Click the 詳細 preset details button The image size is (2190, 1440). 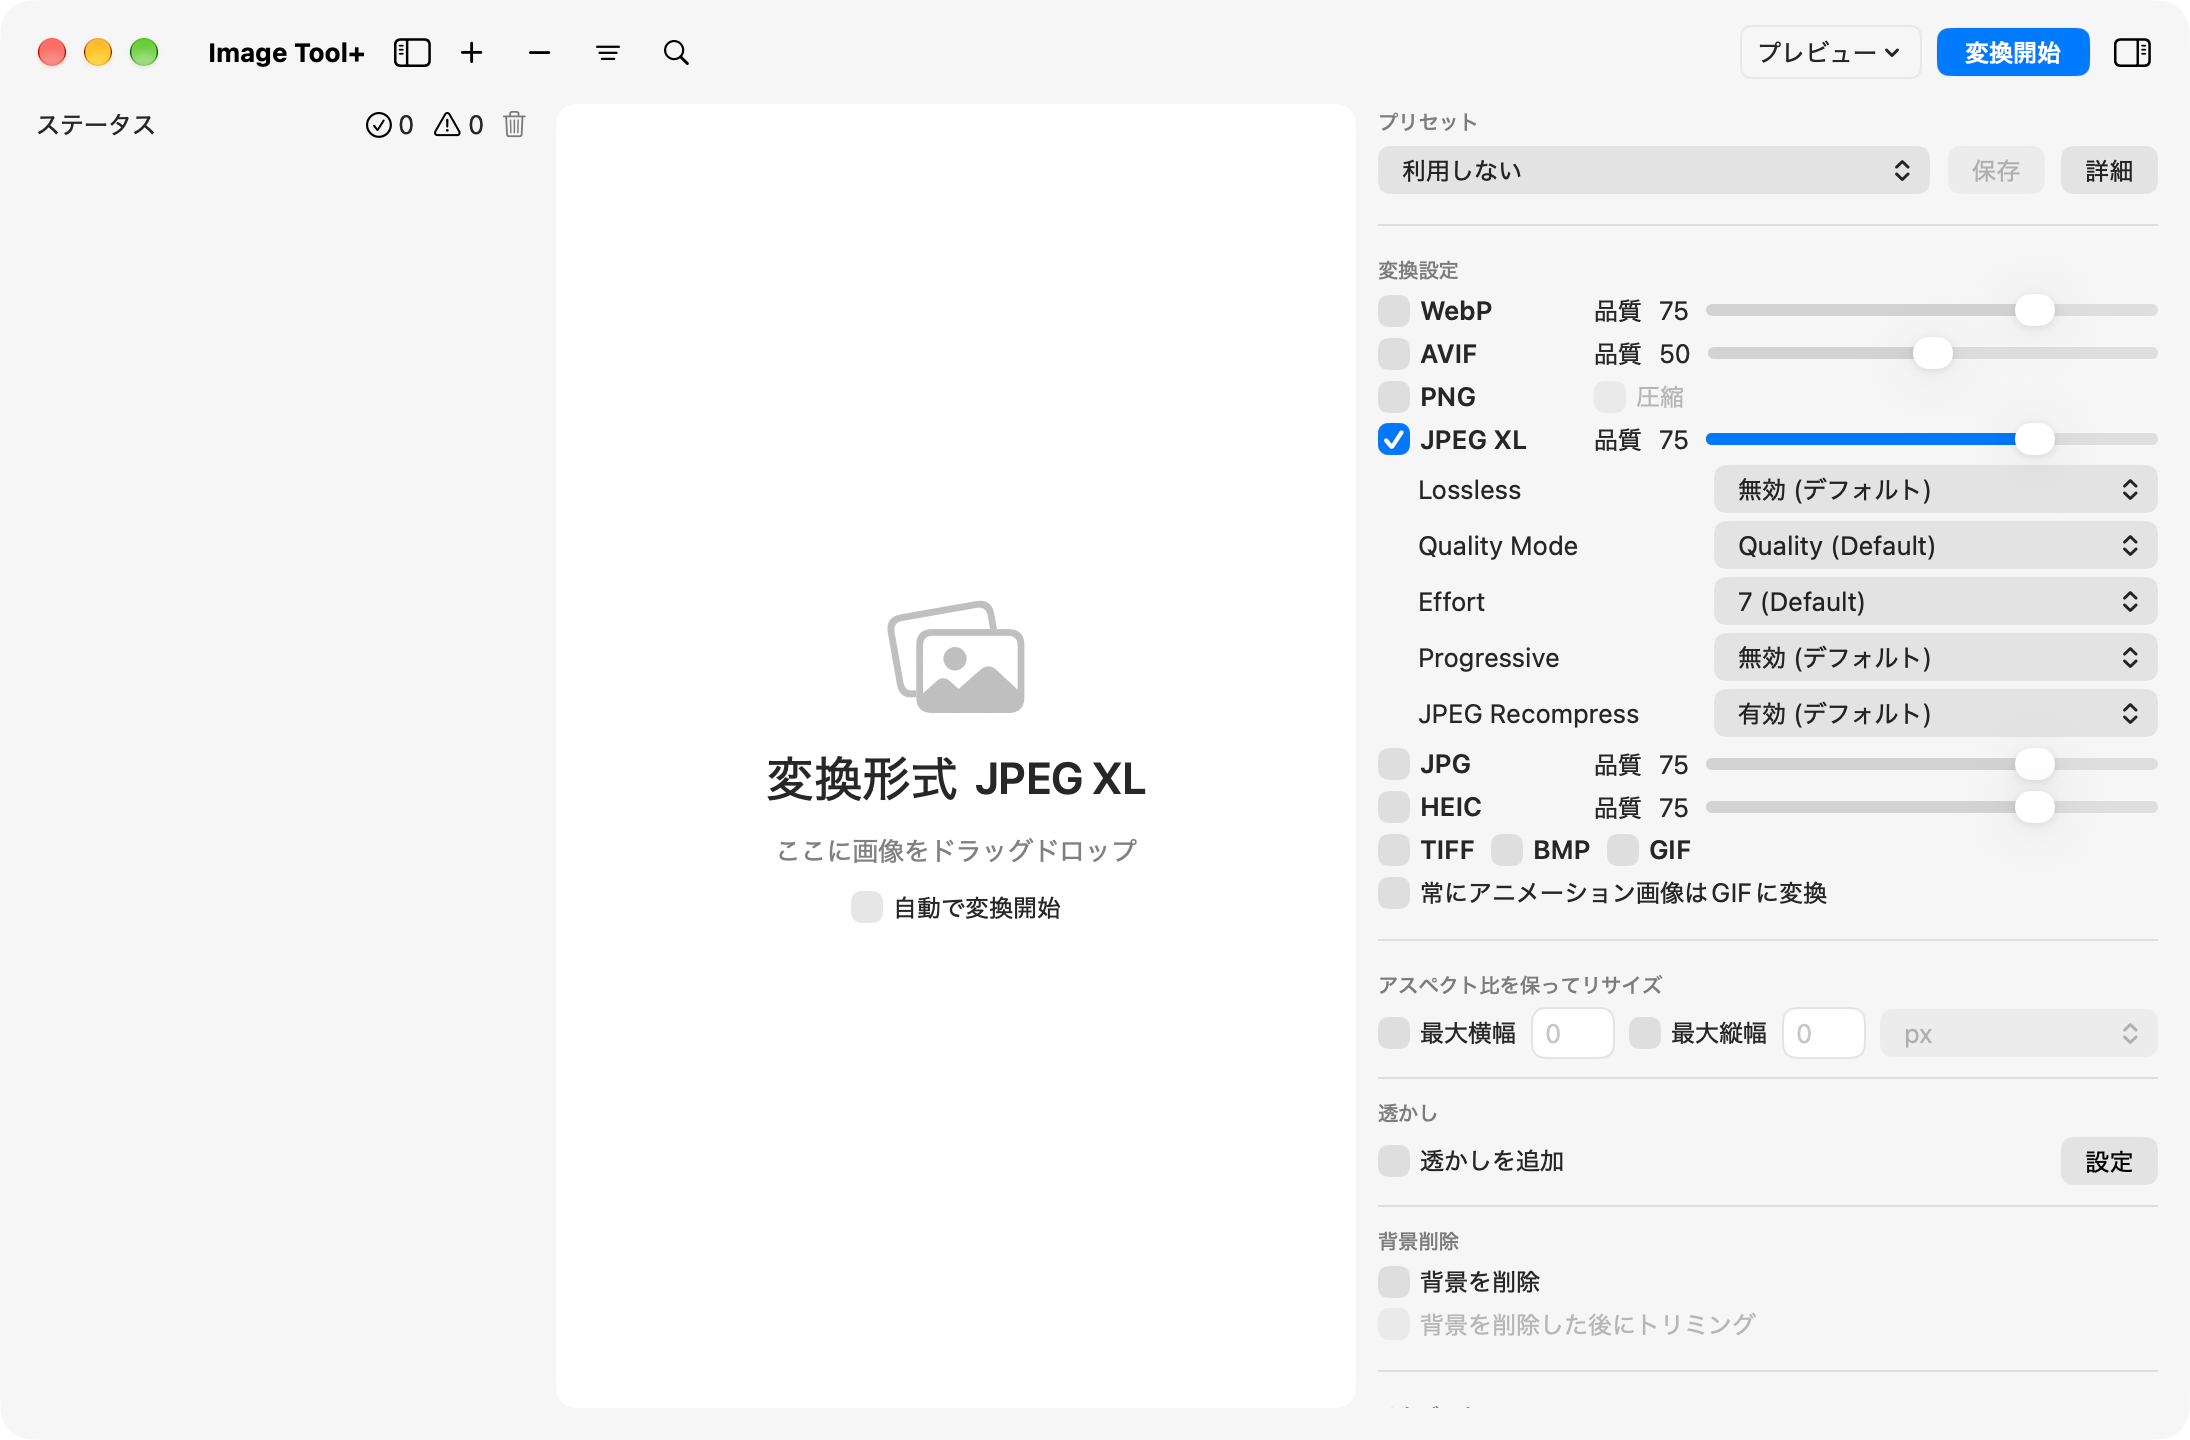click(x=2109, y=171)
